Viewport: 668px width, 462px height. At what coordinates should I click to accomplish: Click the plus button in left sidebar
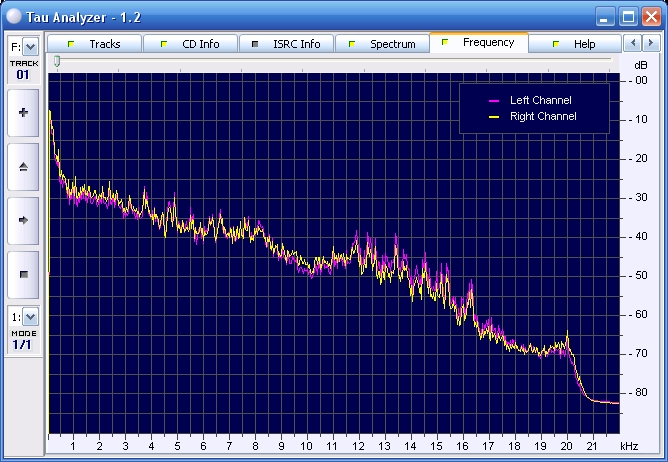tap(24, 113)
